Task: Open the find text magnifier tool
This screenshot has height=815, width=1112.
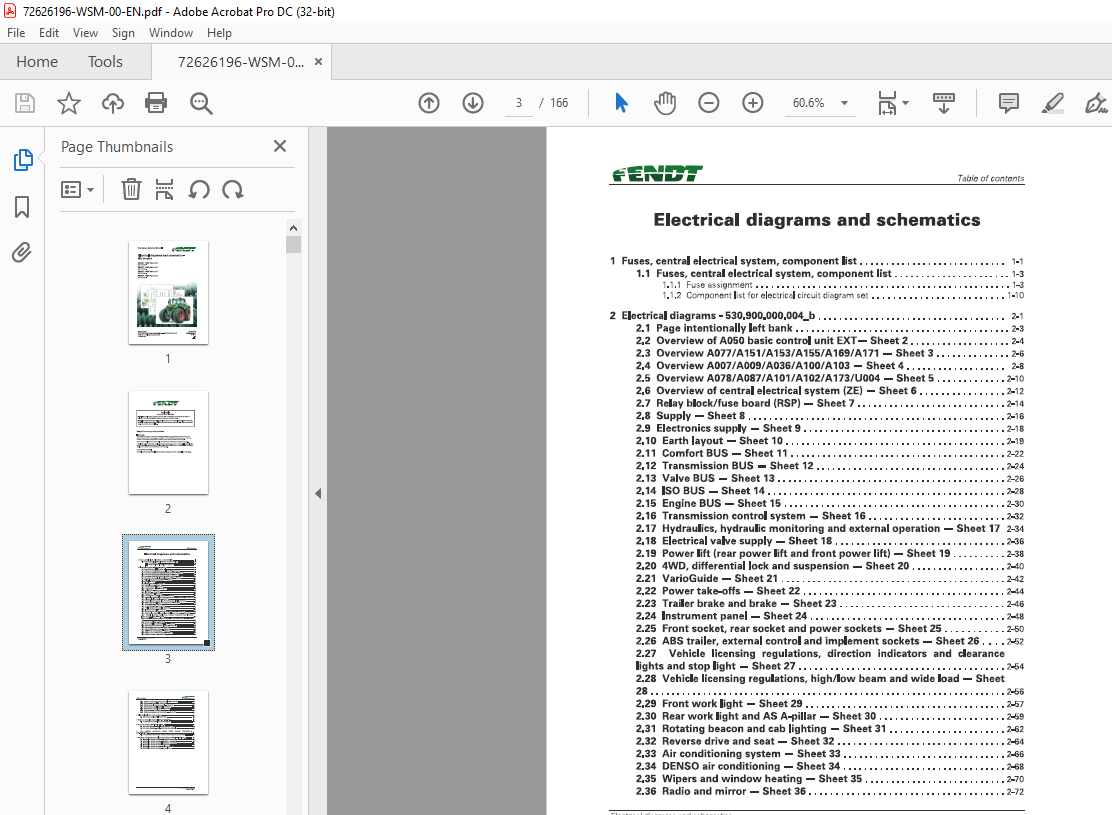Action: [x=201, y=103]
